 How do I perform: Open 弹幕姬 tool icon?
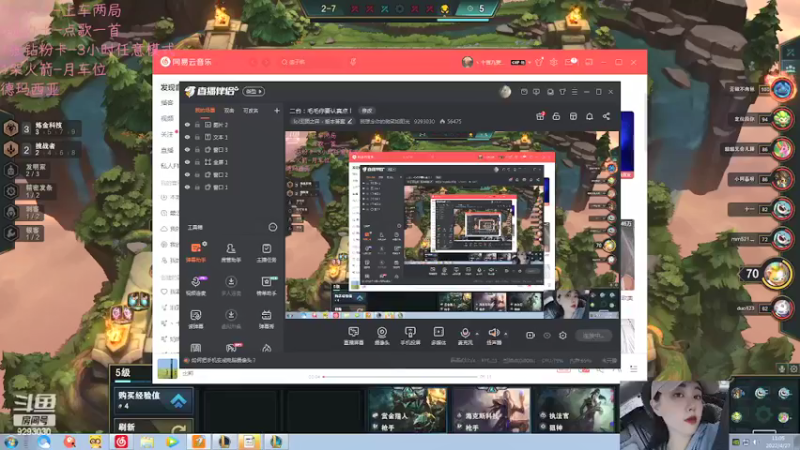(x=266, y=319)
